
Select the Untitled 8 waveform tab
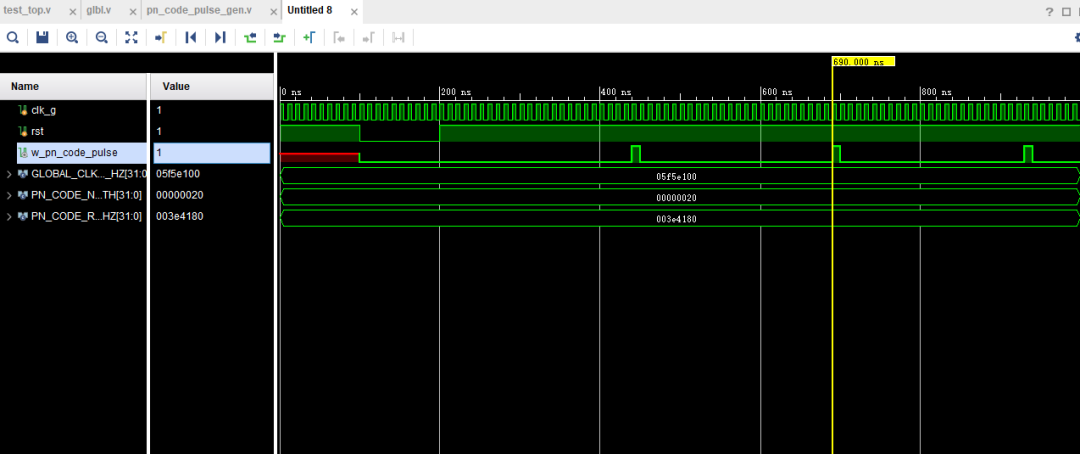click(310, 10)
